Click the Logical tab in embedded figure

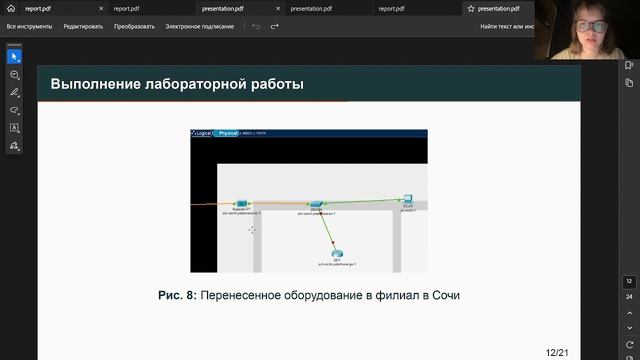[202, 133]
